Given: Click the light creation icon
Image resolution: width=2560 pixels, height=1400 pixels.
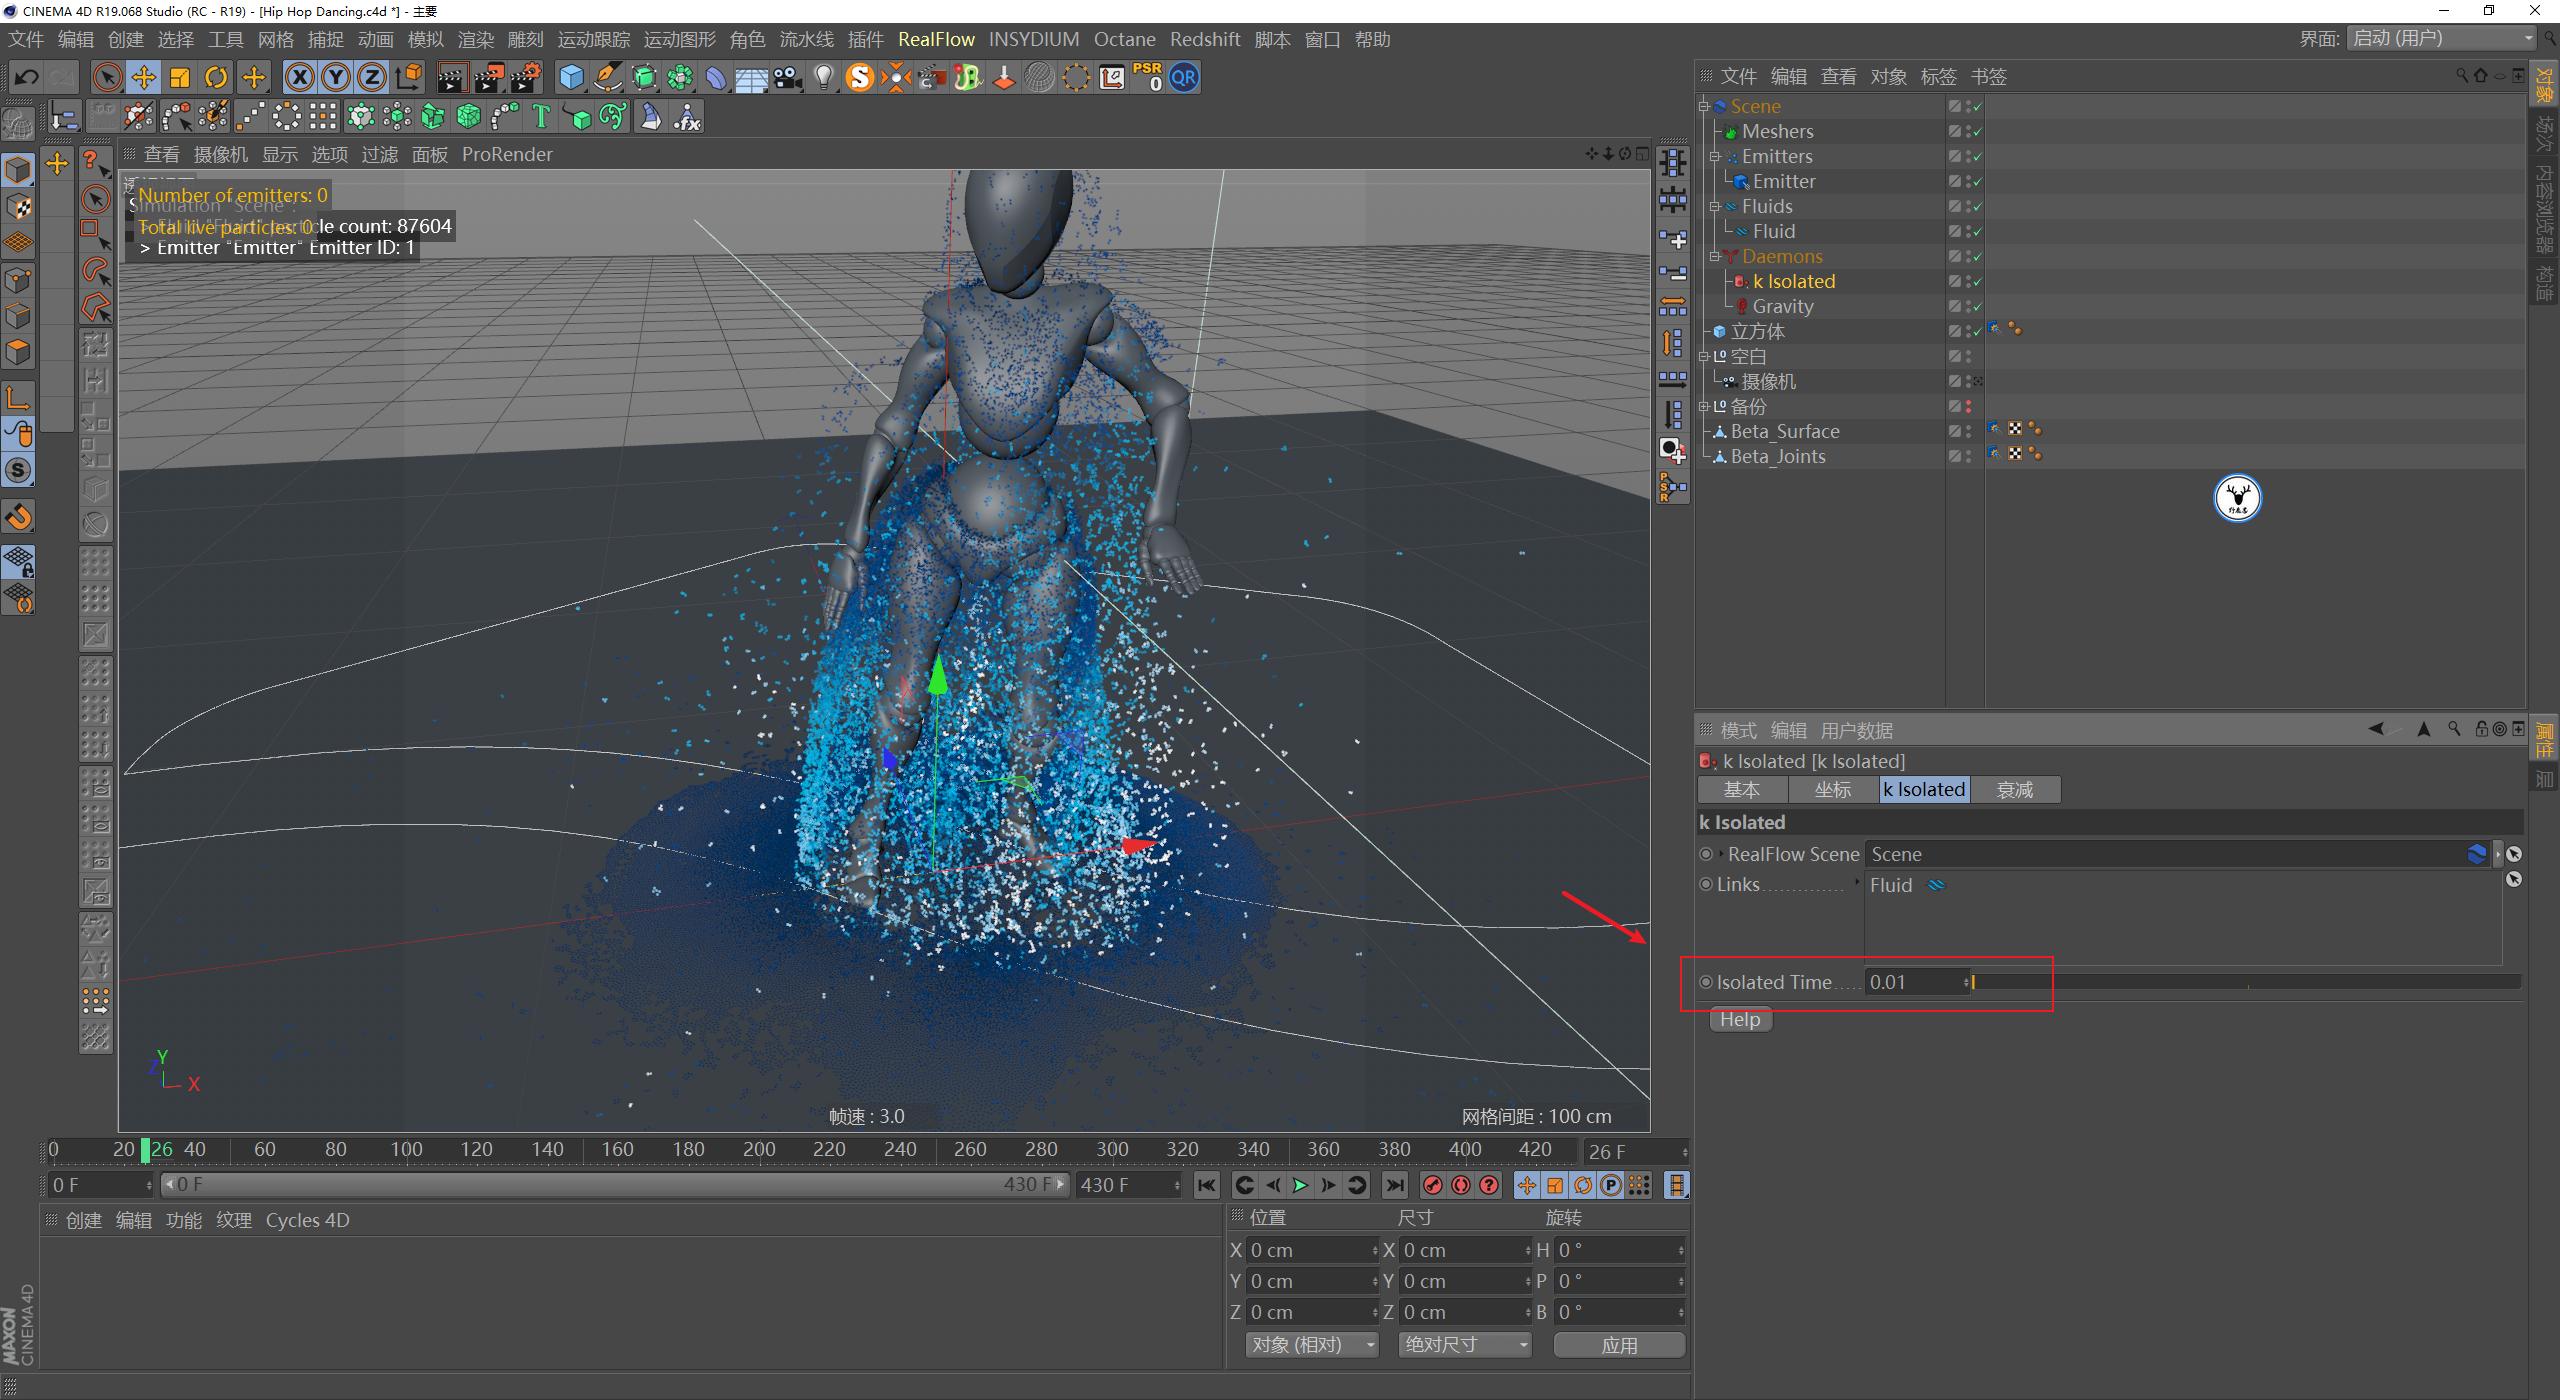Looking at the screenshot, I should (823, 77).
